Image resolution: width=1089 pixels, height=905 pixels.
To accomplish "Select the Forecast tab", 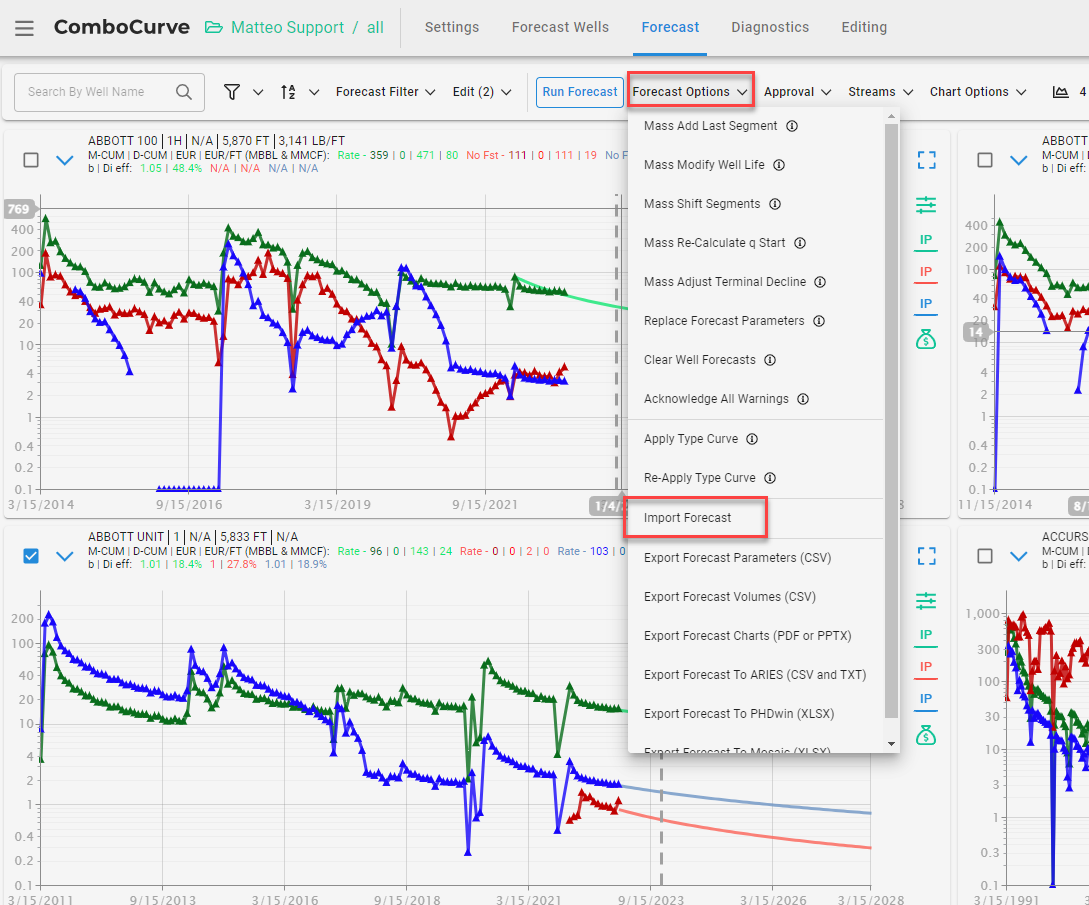I will [x=670, y=27].
